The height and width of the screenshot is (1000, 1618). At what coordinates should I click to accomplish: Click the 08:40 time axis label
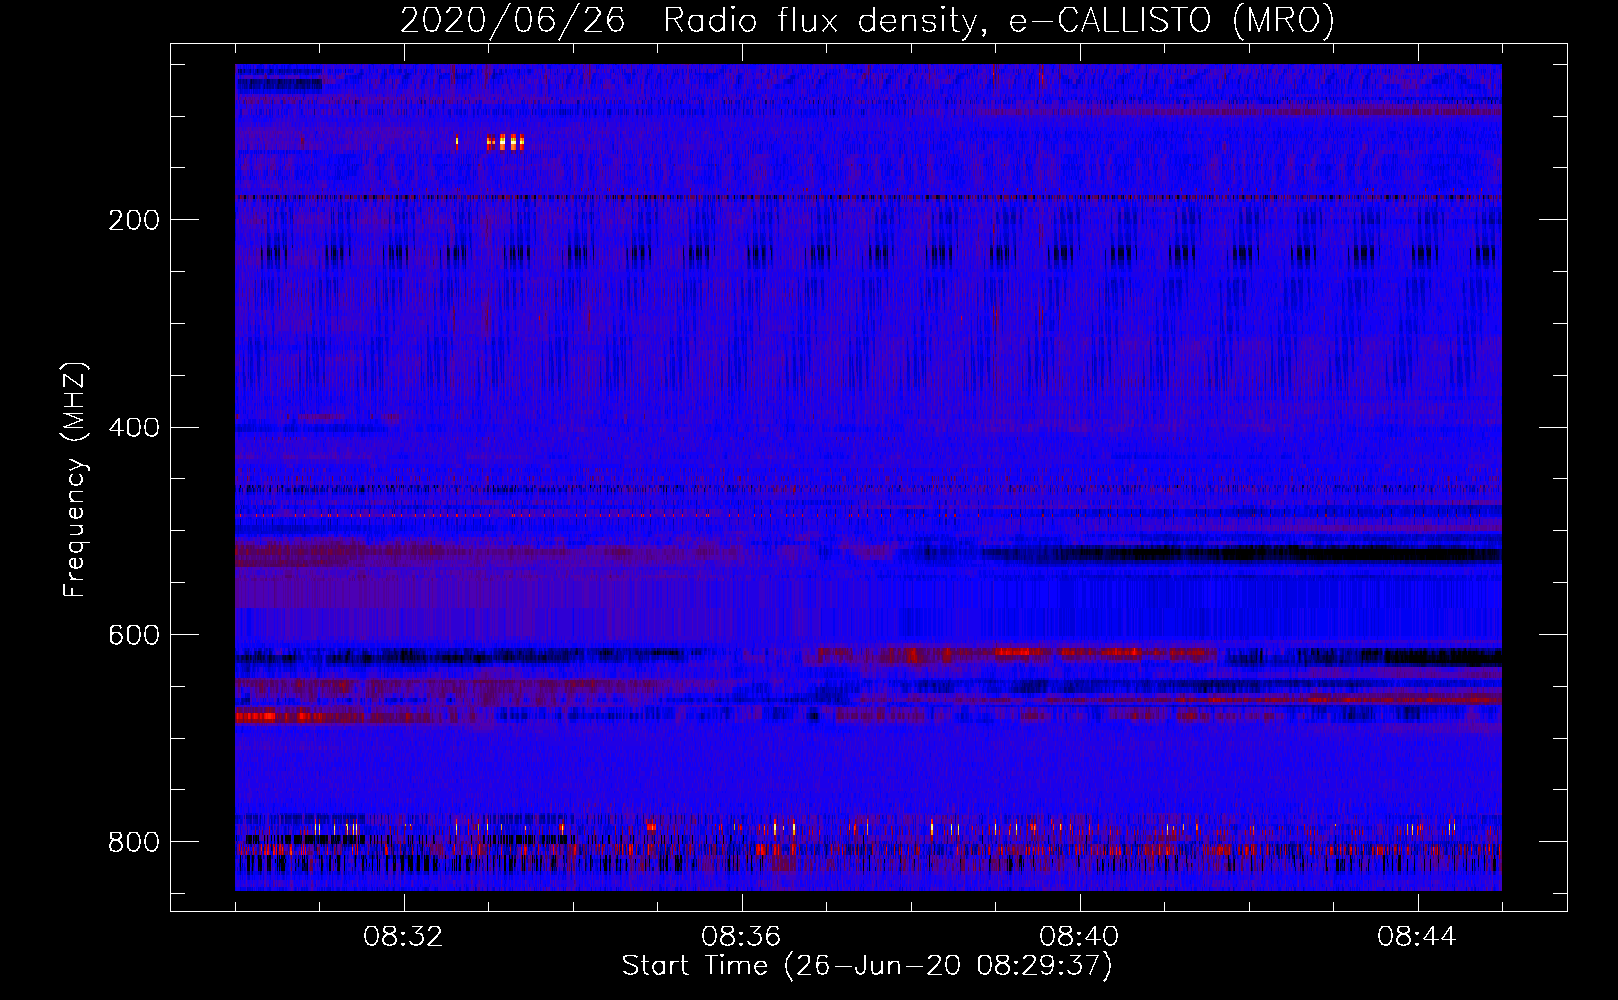[1079, 937]
